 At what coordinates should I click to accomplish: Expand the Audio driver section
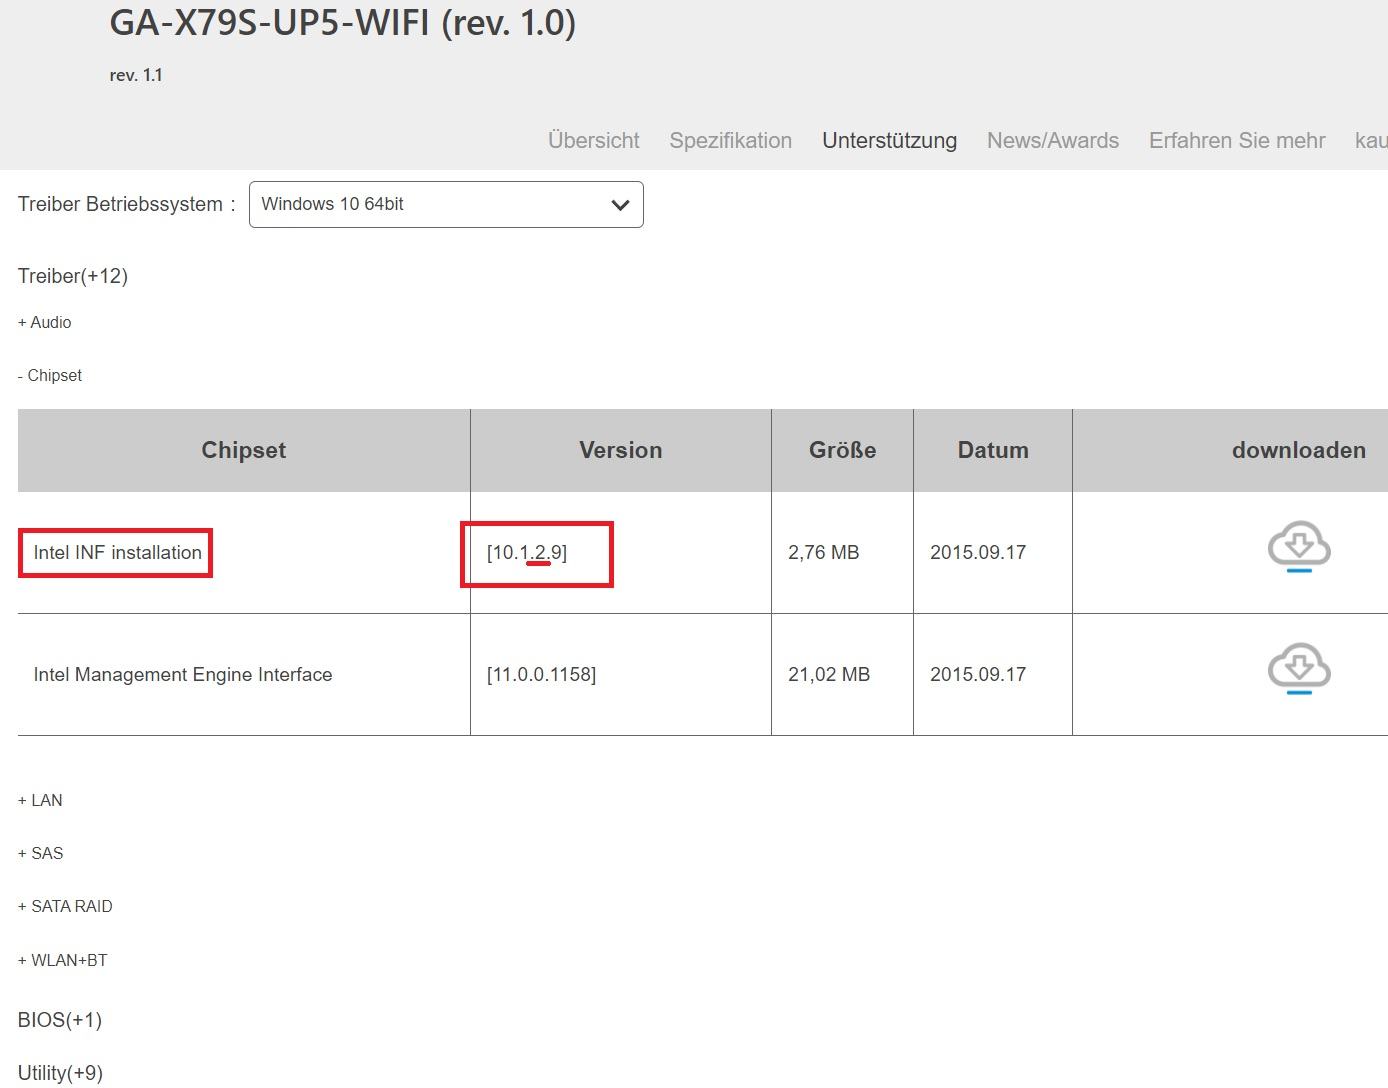[45, 322]
